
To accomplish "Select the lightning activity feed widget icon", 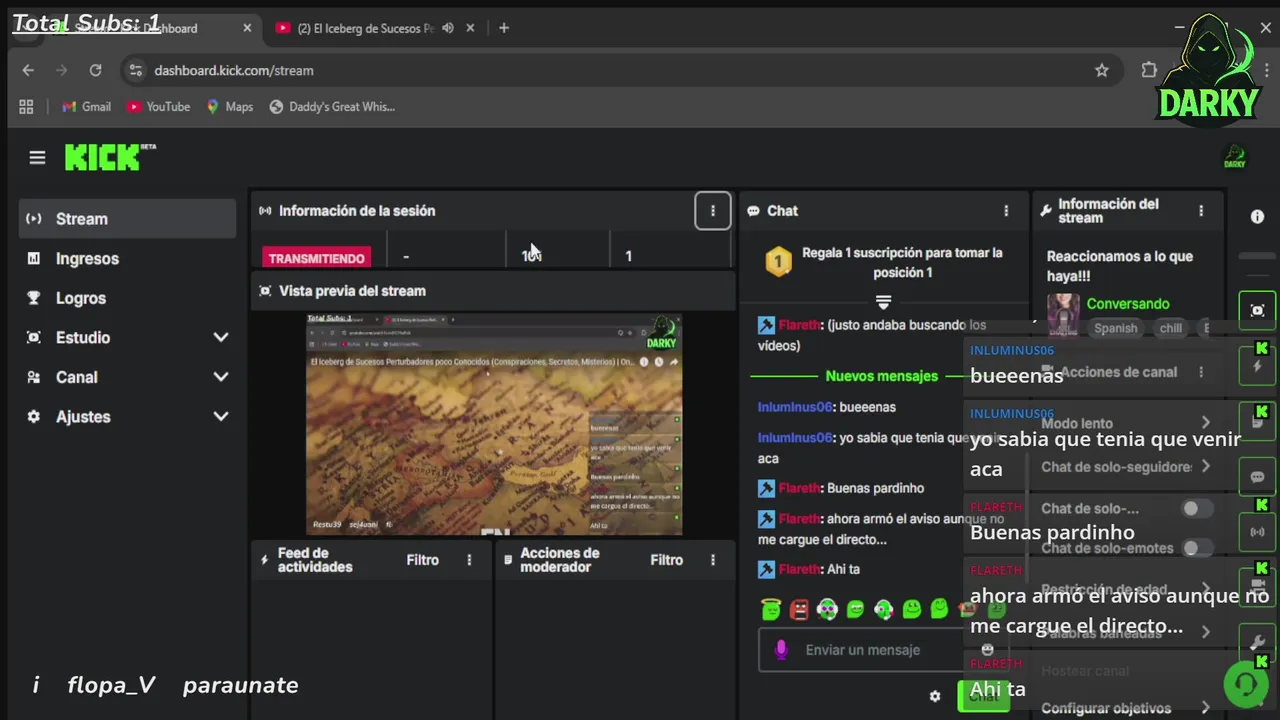I will coord(1257,366).
